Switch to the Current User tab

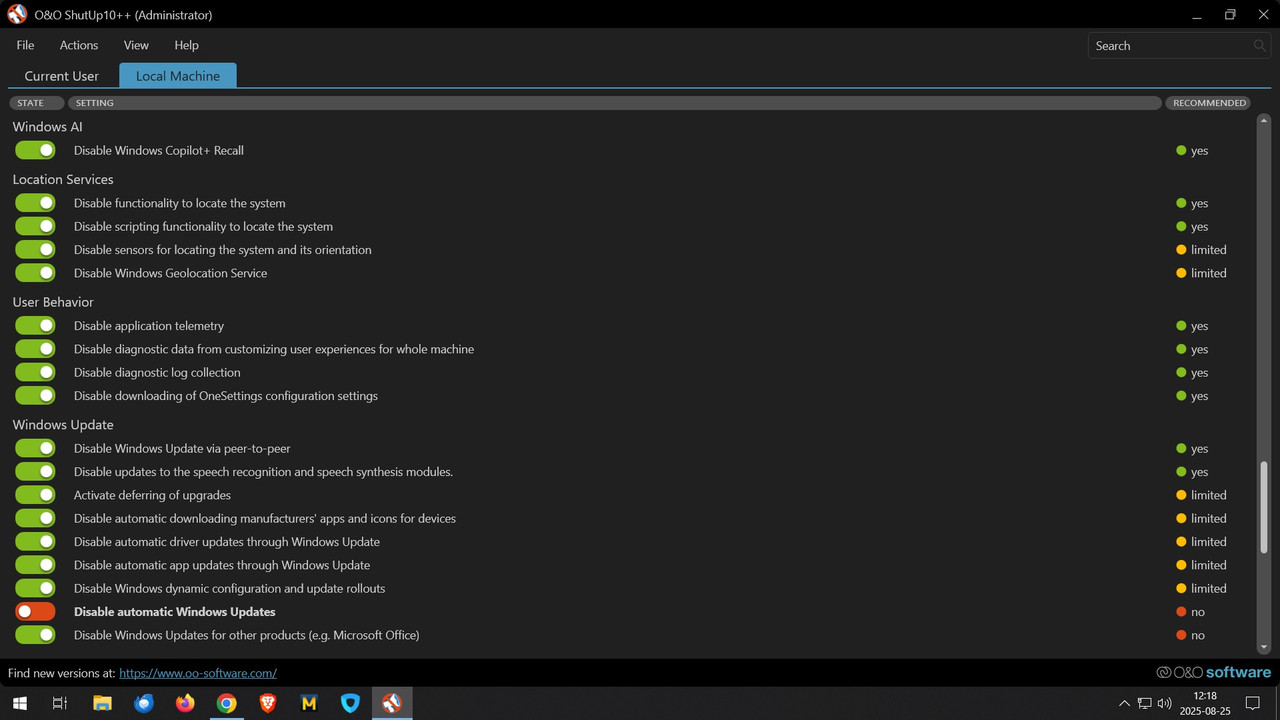click(61, 76)
